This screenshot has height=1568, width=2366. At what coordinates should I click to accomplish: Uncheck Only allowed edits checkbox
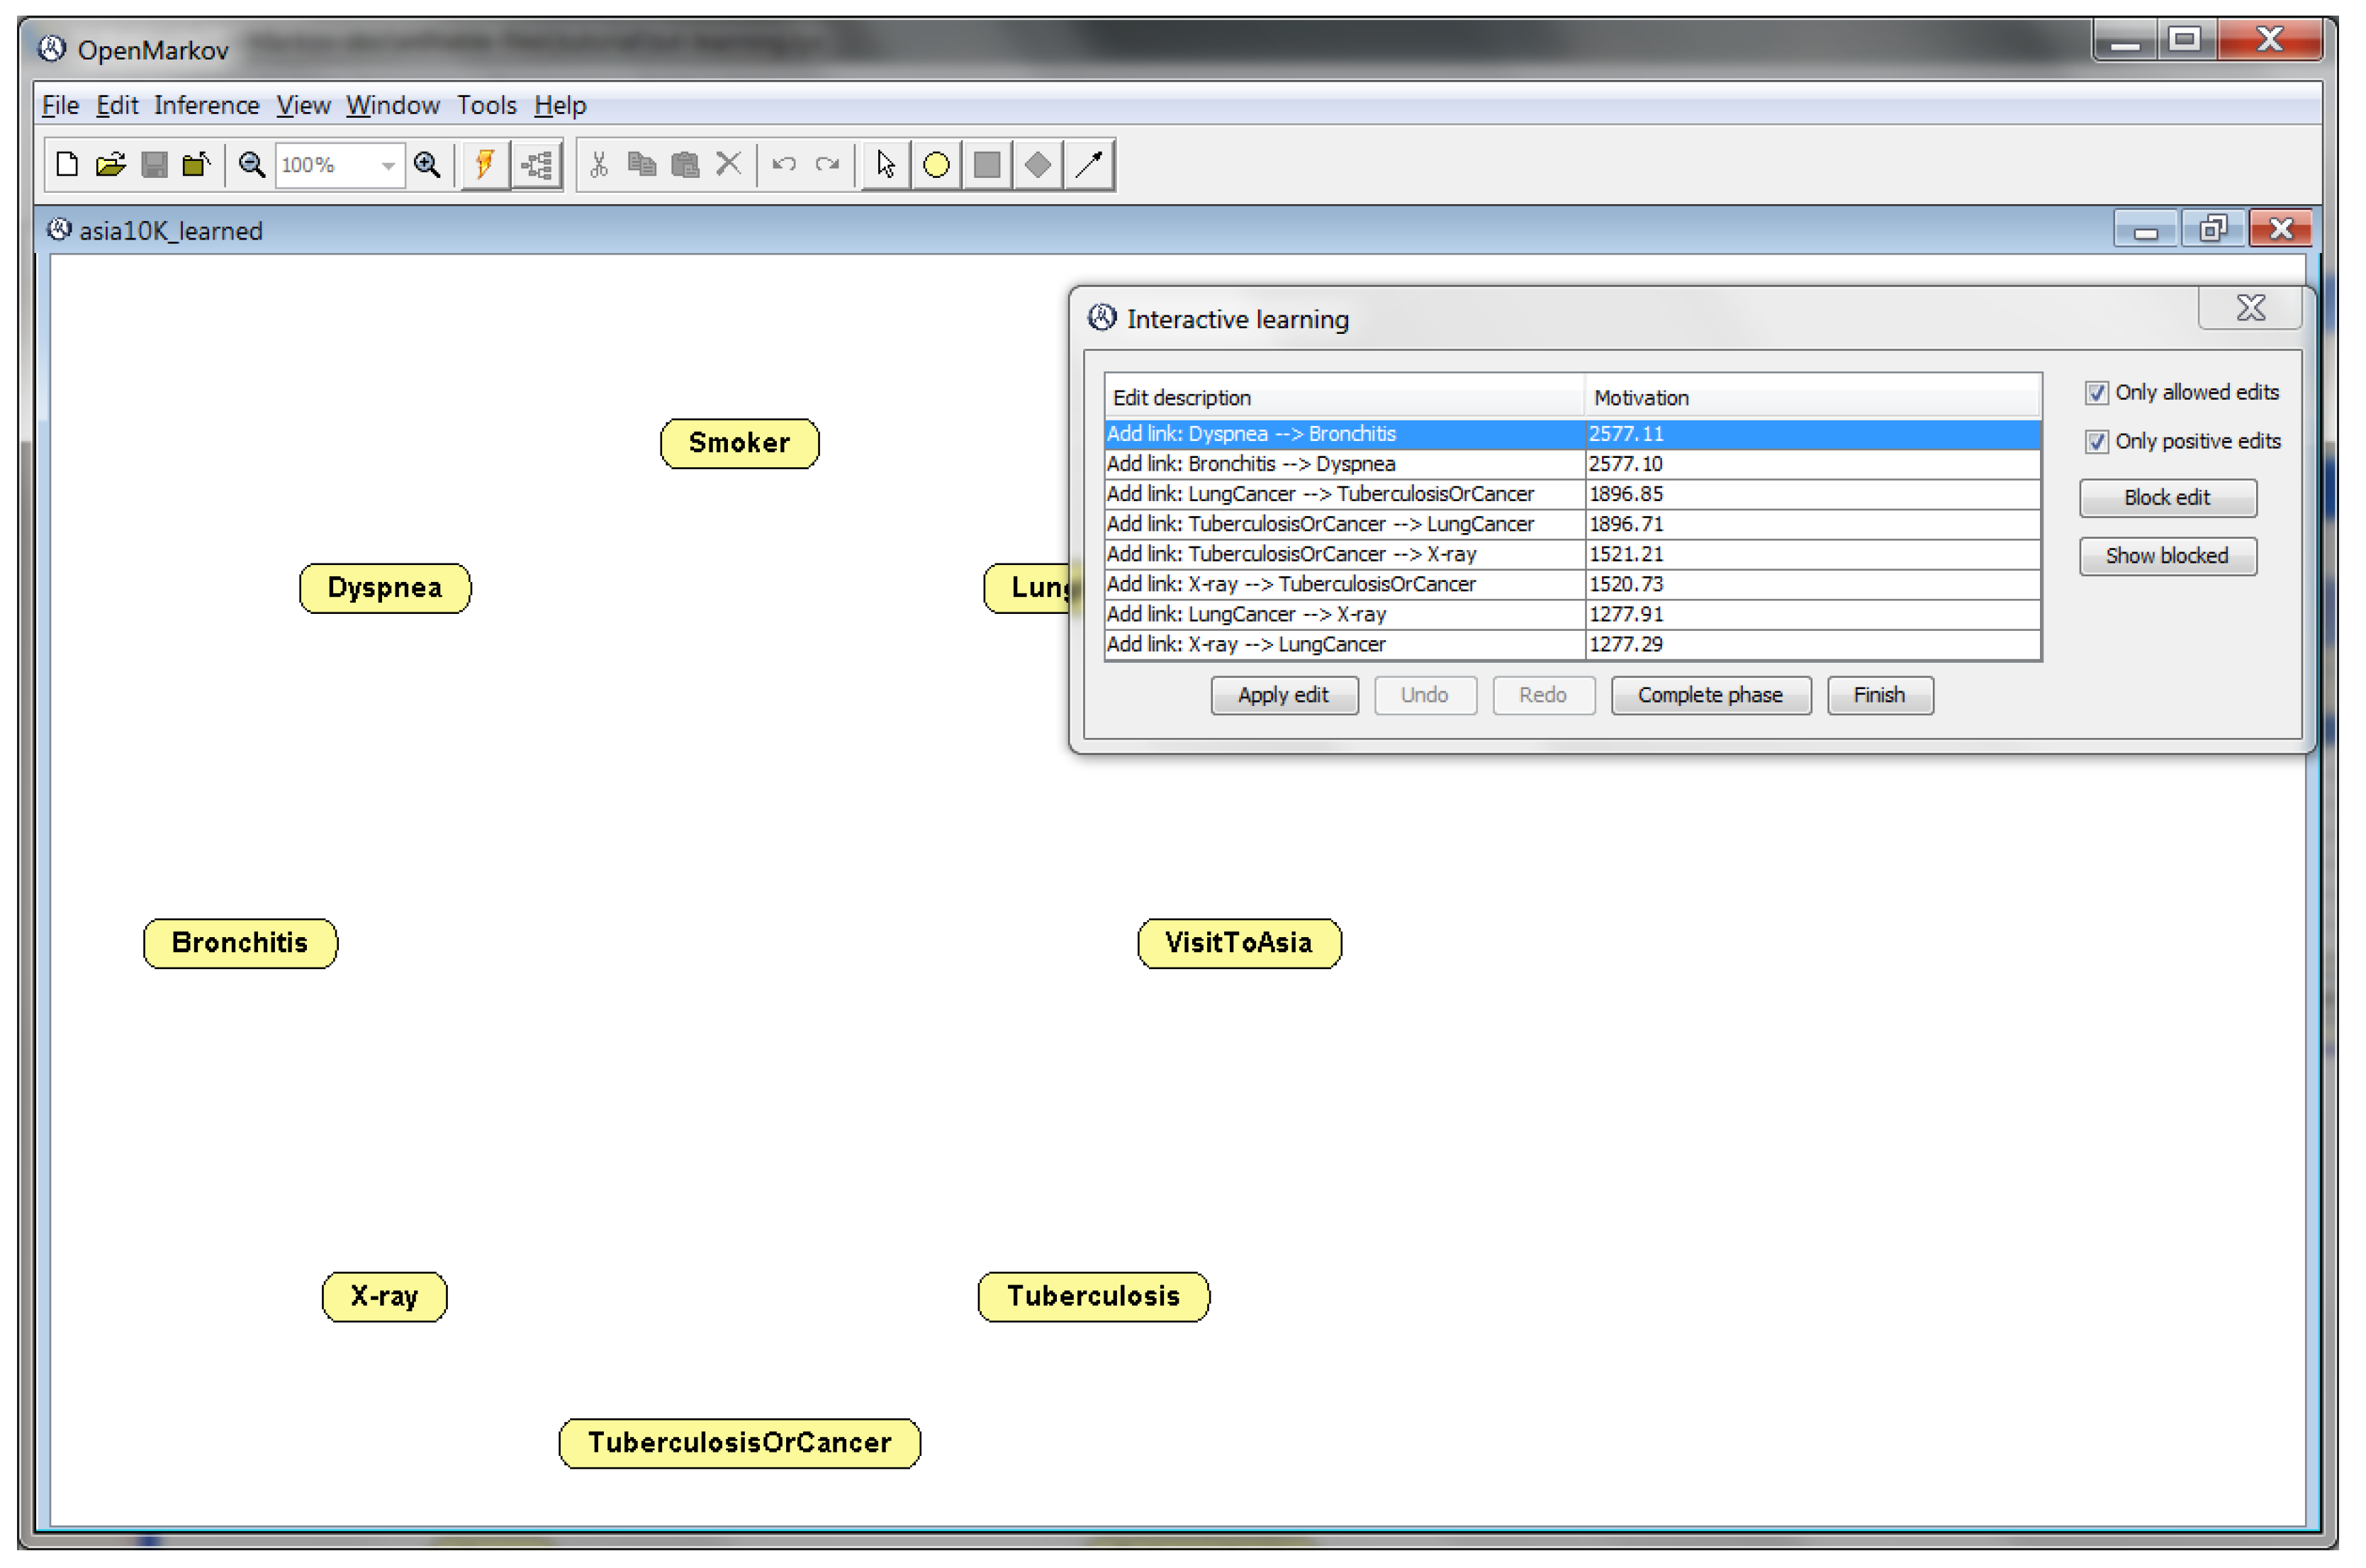[x=2097, y=393]
